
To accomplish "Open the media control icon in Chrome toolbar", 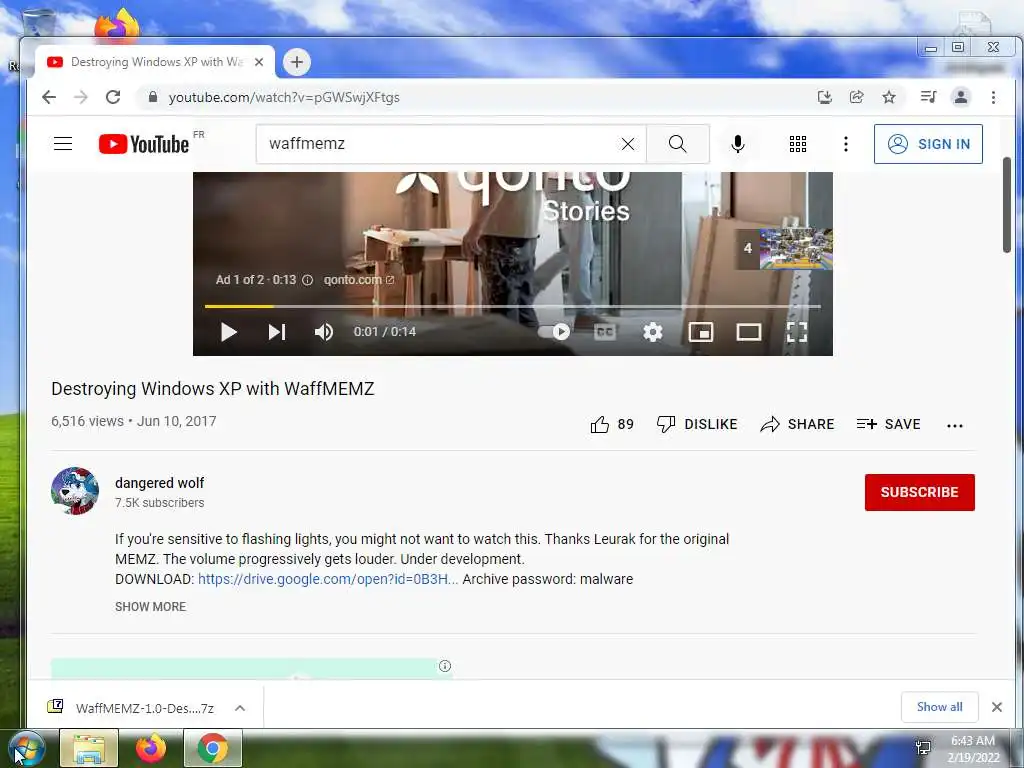I will click(928, 97).
